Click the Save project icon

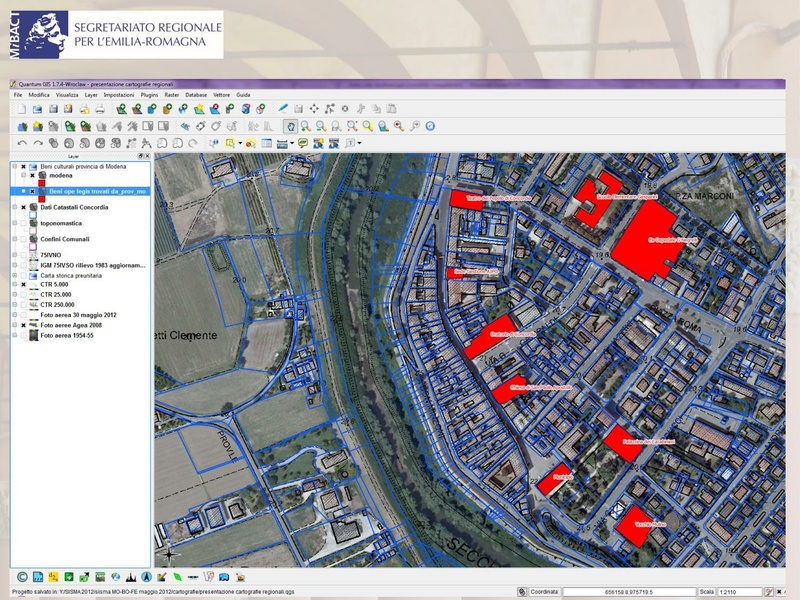(x=53, y=108)
